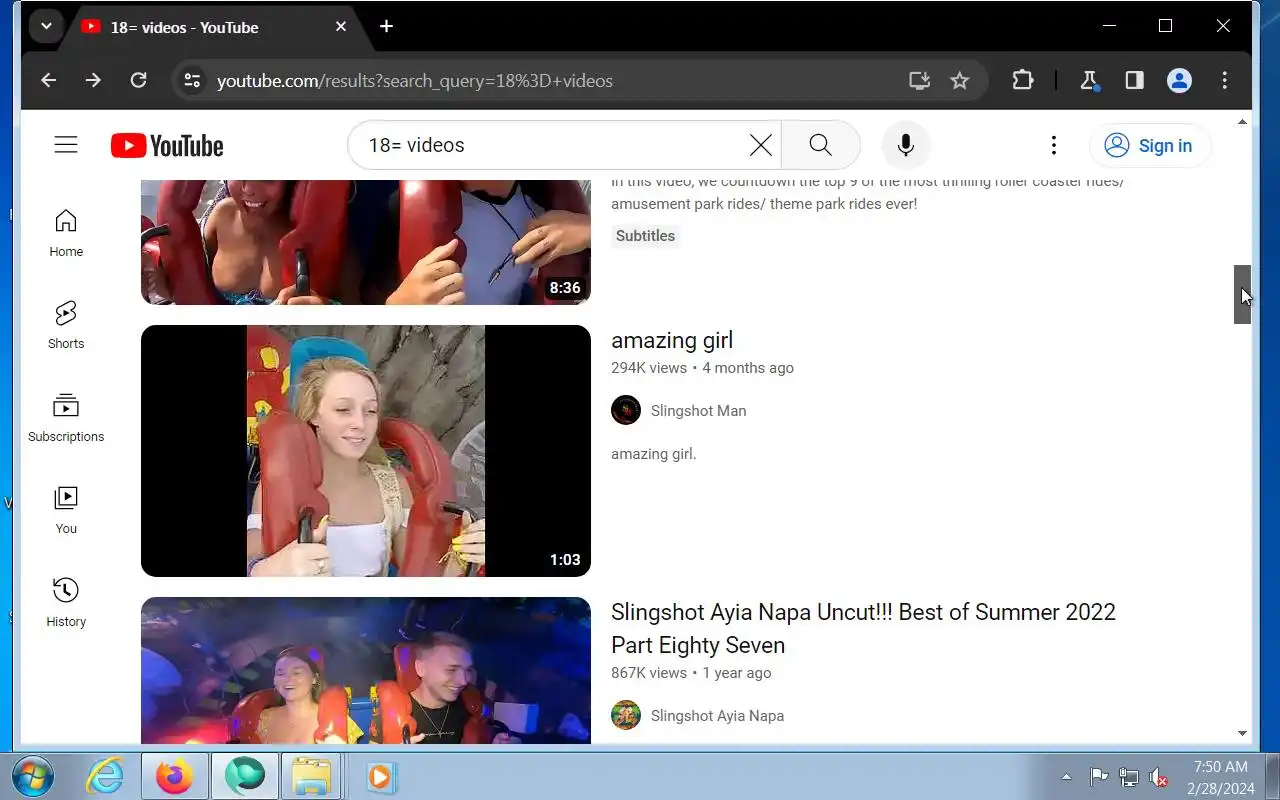Click muted volume tray icon
Image resolution: width=1280 pixels, height=800 pixels.
(x=1159, y=777)
